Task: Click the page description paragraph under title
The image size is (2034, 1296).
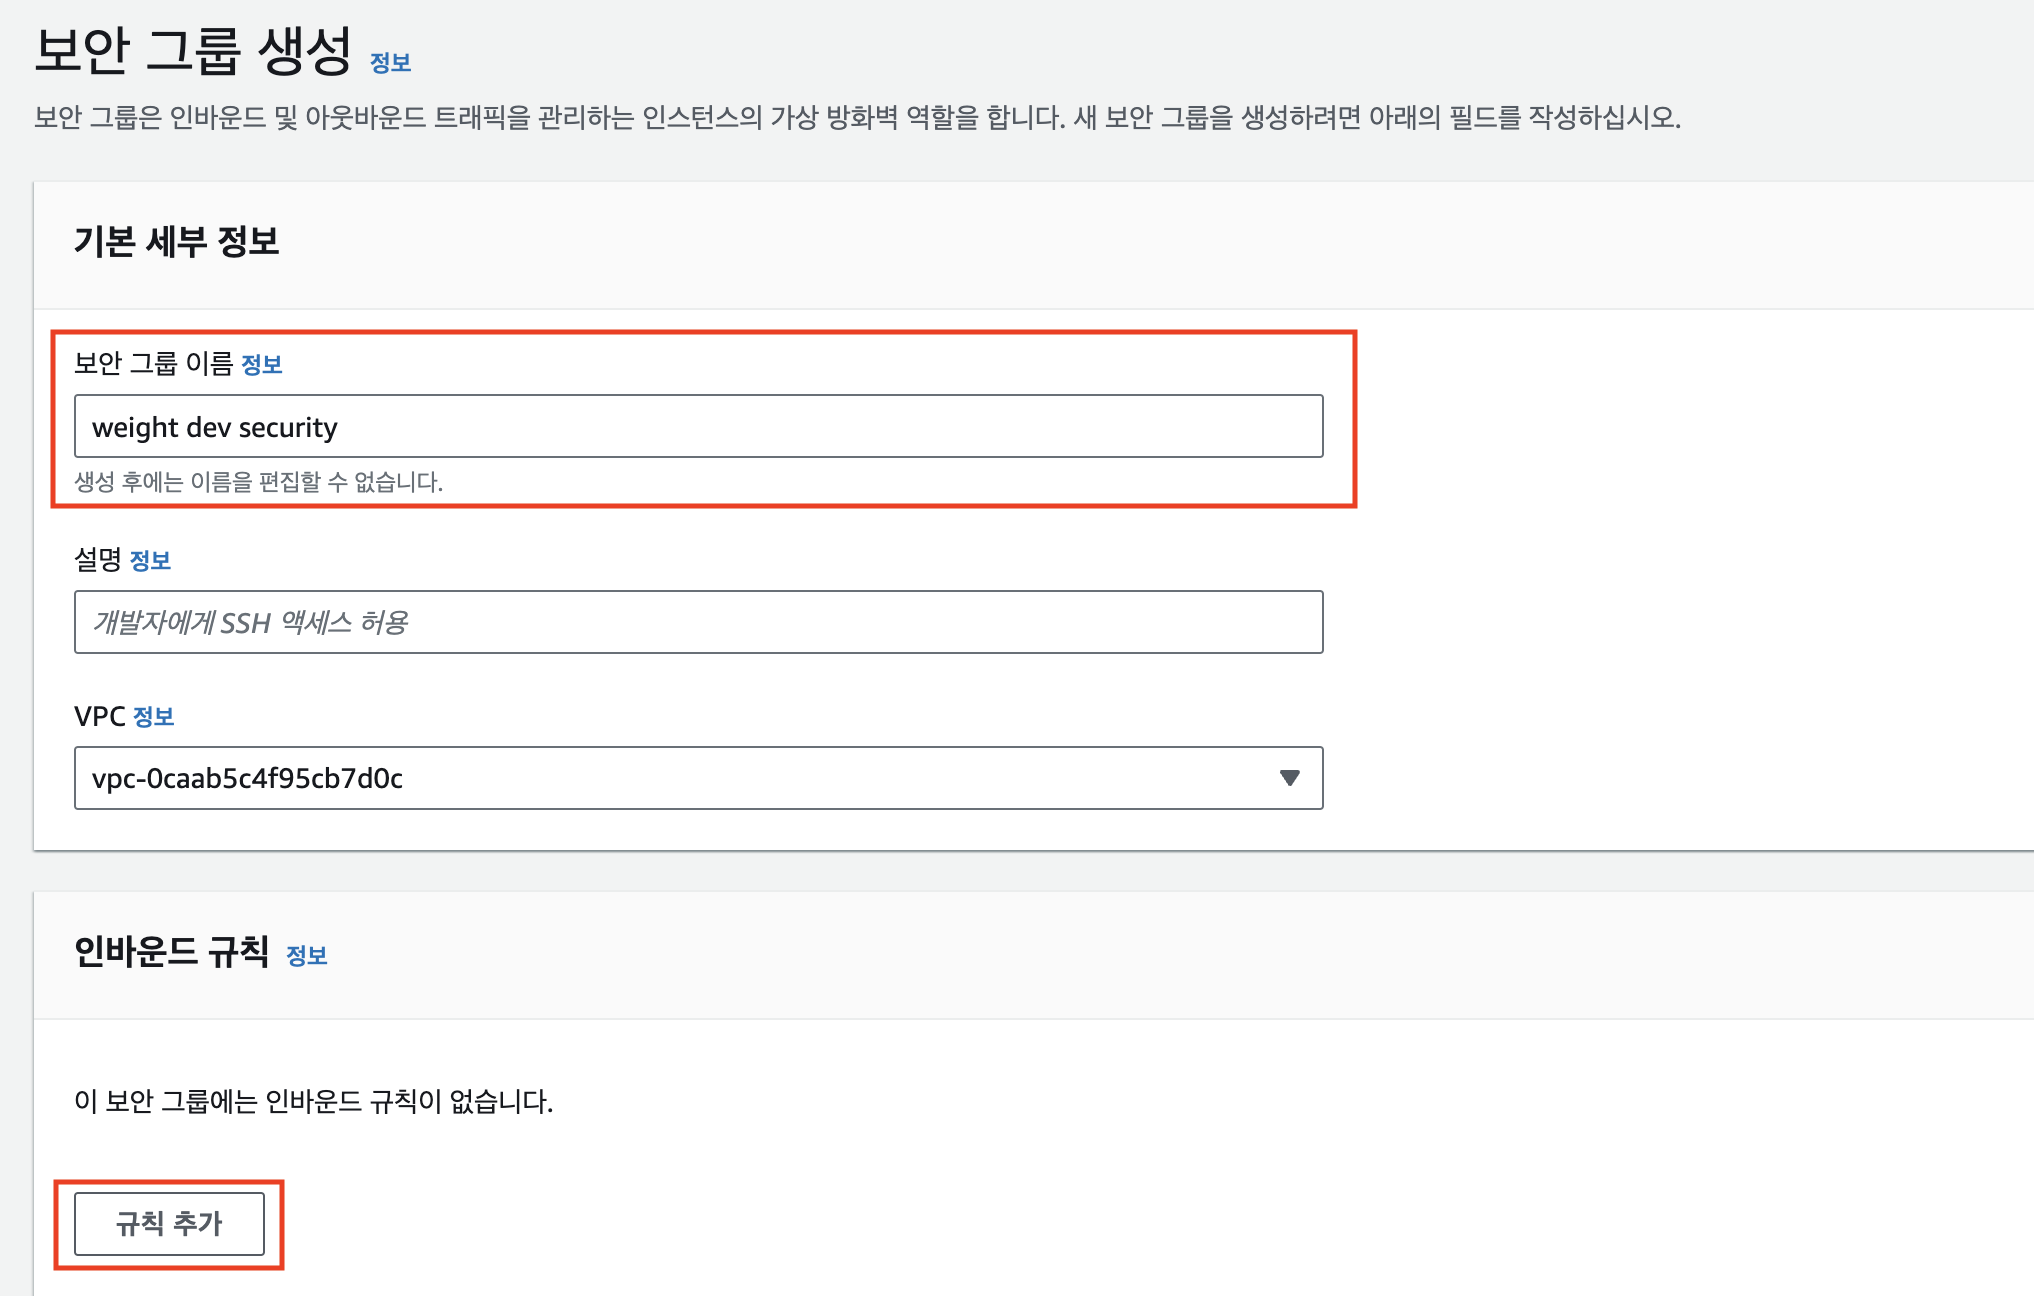Action: (x=856, y=118)
